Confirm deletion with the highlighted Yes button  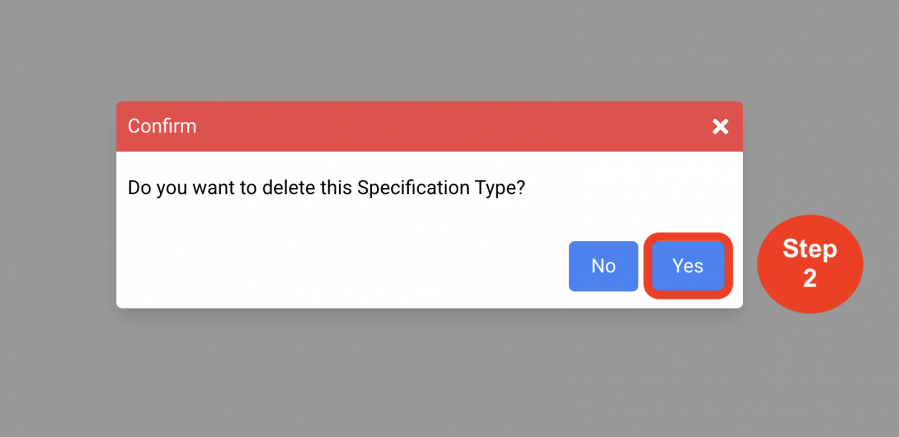click(688, 266)
